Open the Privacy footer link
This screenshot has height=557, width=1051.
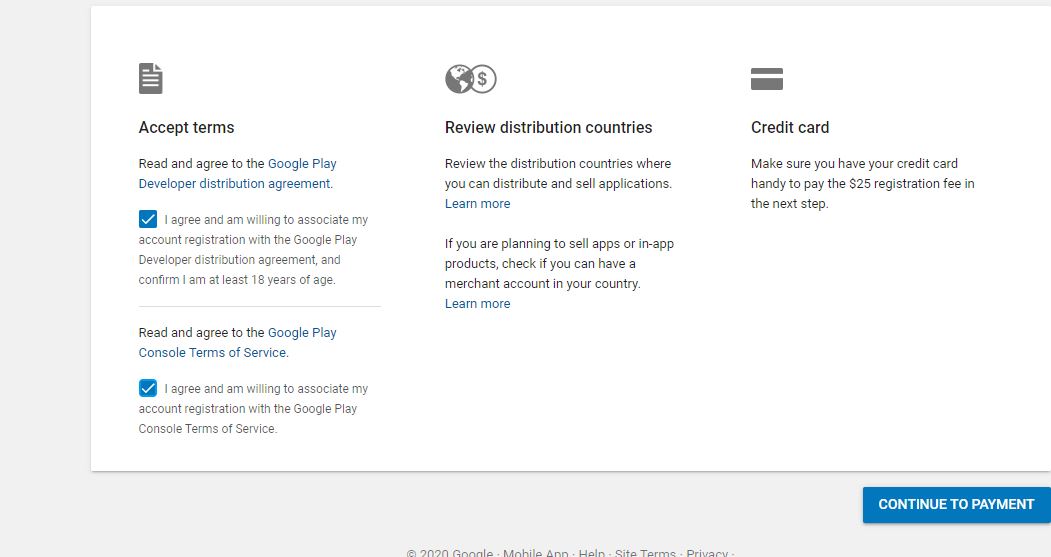click(706, 553)
